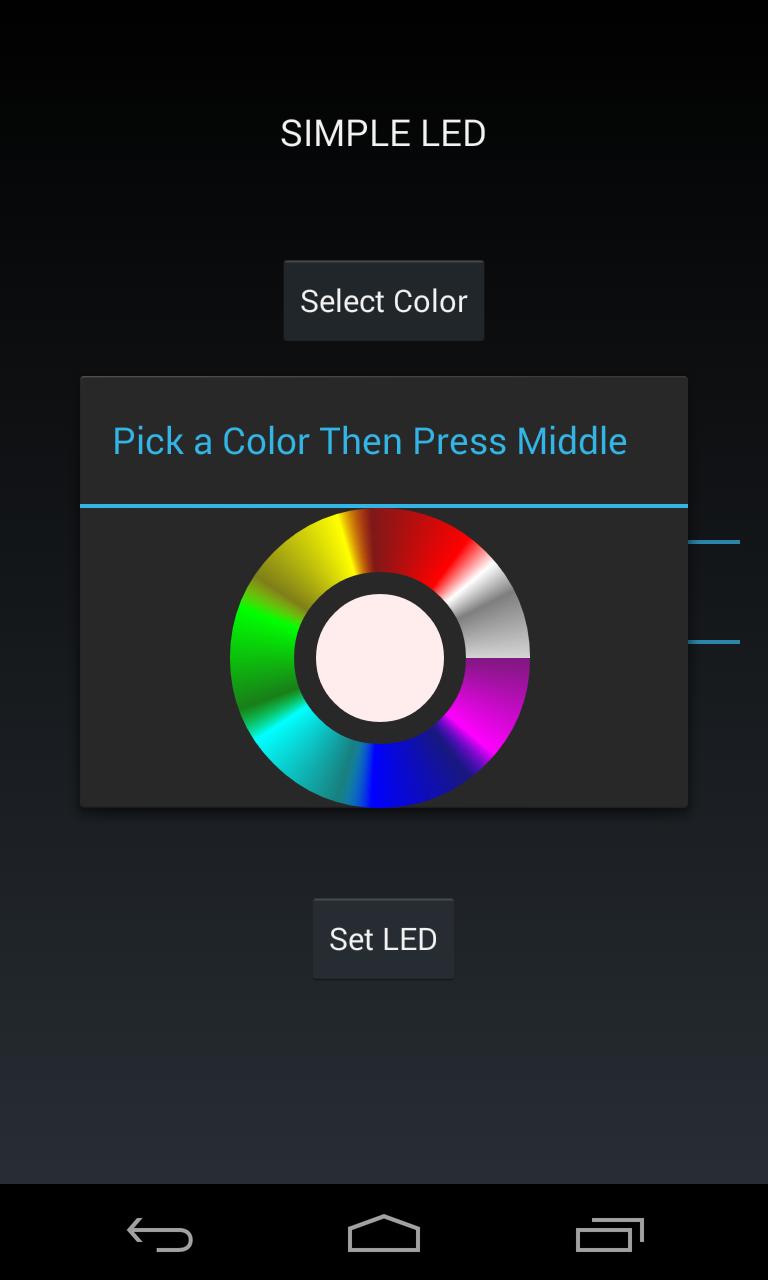Tap the SIMPLE LED title
Screen dimensions: 768x1280
(384, 132)
